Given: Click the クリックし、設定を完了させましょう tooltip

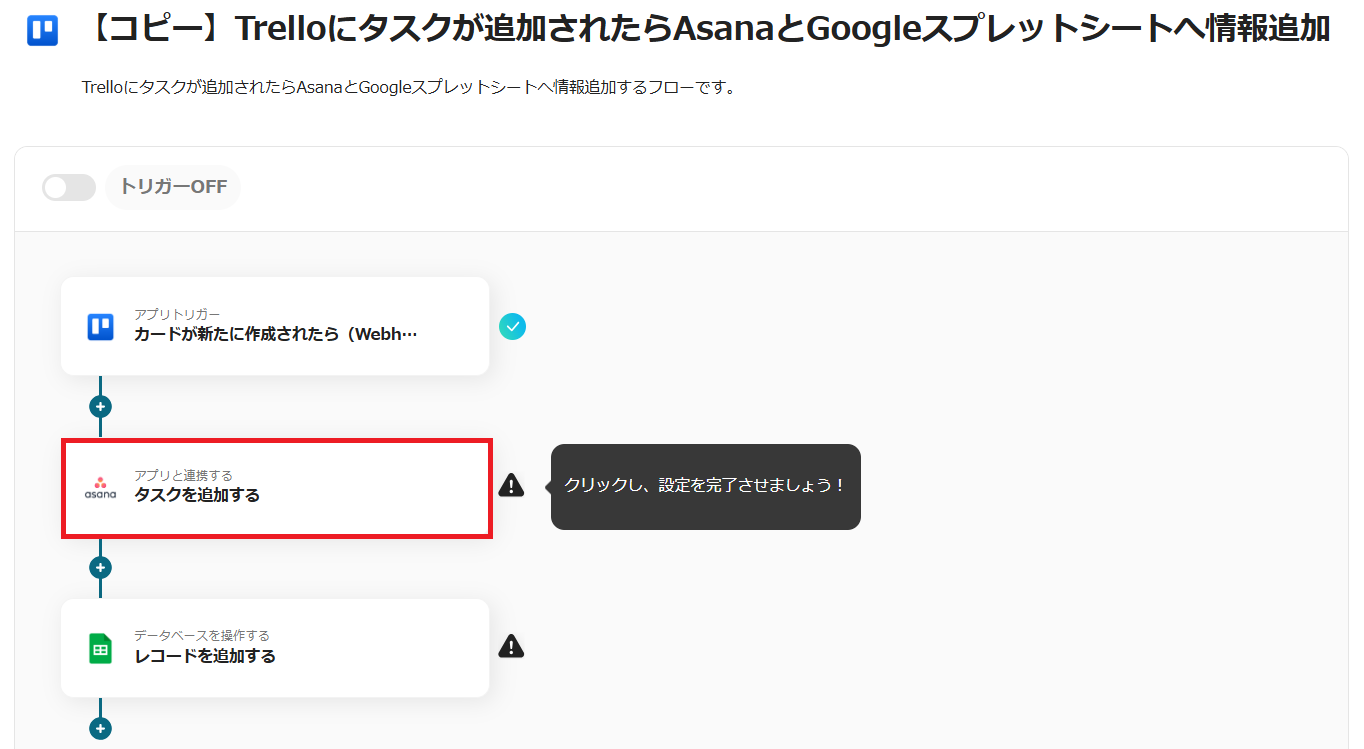Looking at the screenshot, I should click(x=705, y=486).
